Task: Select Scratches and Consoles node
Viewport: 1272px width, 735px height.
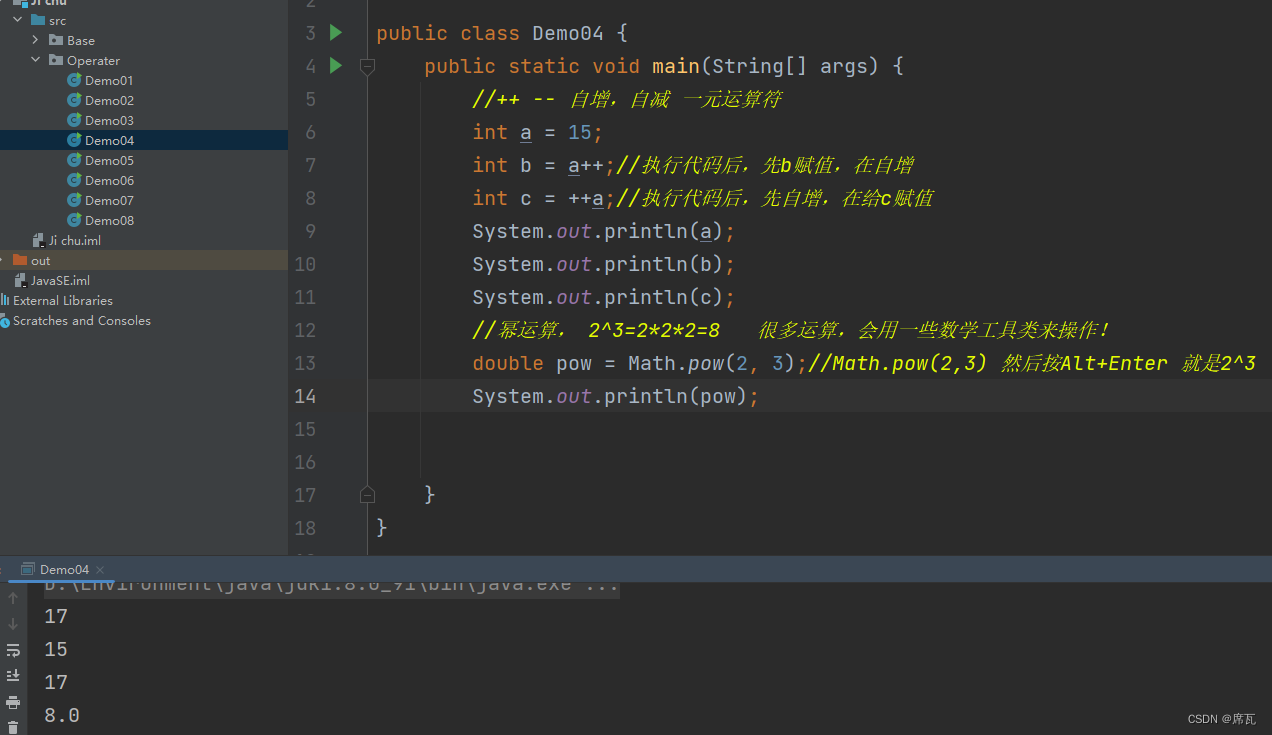Action: tap(82, 320)
